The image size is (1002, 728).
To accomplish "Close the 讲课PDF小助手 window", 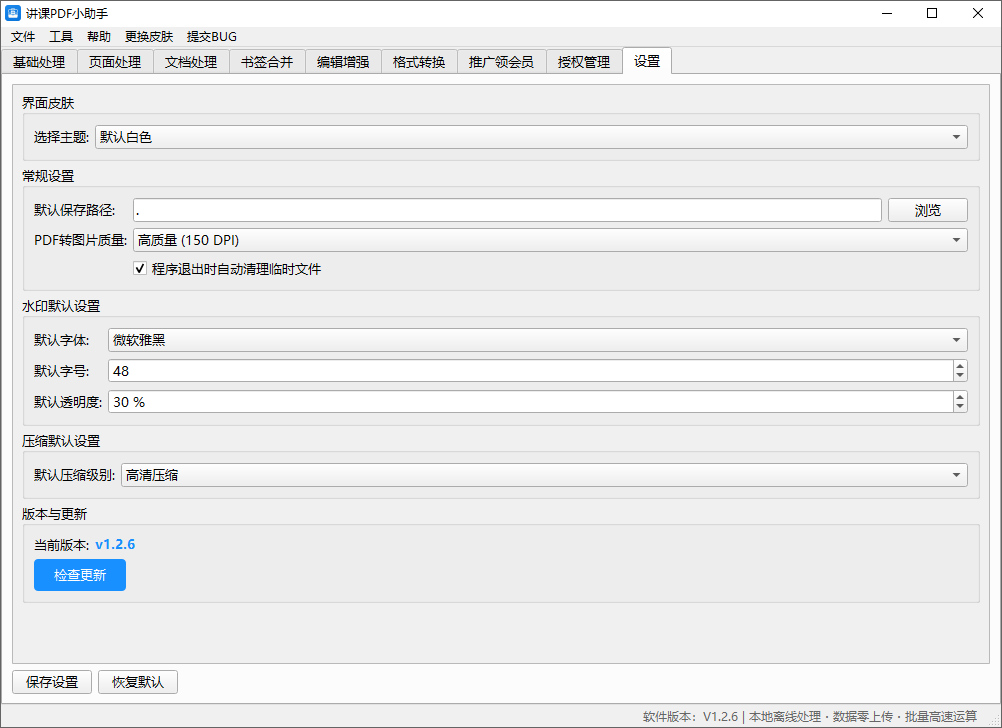I will coord(978,13).
